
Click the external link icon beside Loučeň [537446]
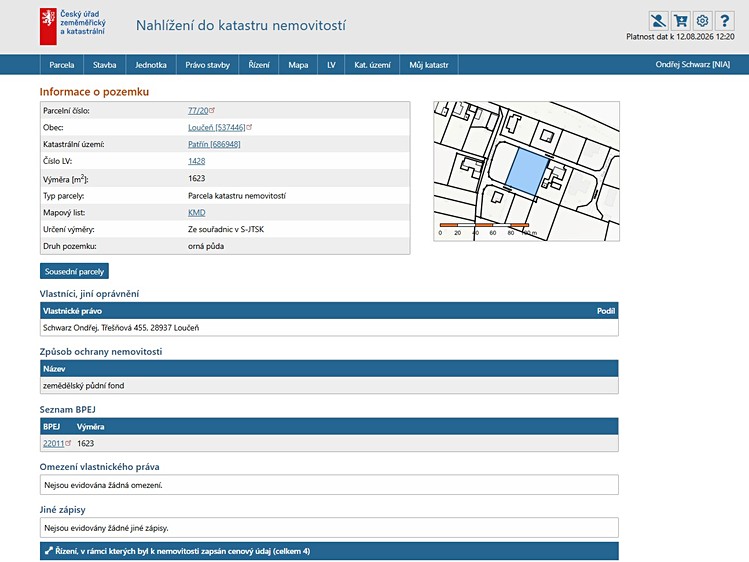click(x=249, y=127)
